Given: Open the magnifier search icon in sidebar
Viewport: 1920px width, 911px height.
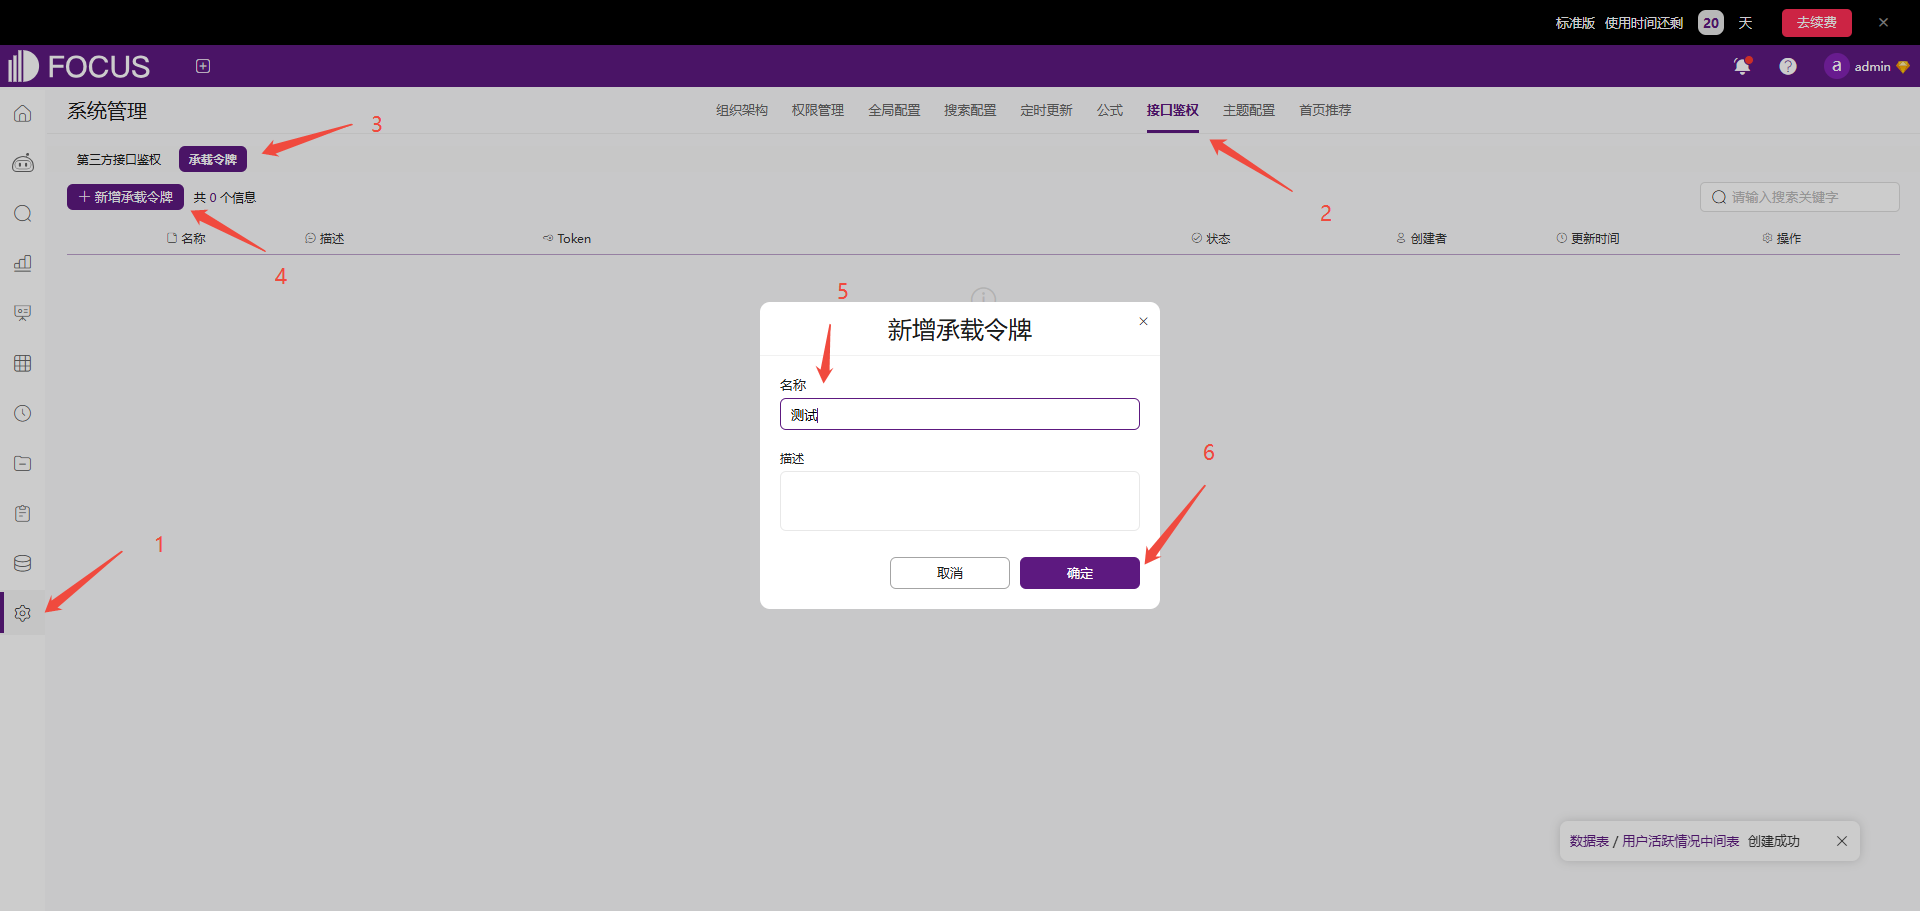Looking at the screenshot, I should click(x=23, y=214).
